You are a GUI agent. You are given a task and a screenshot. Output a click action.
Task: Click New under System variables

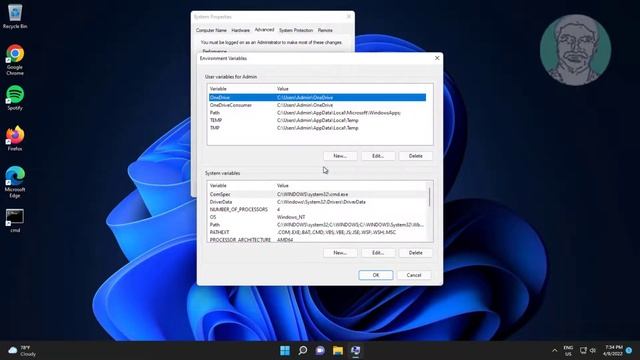click(x=340, y=253)
